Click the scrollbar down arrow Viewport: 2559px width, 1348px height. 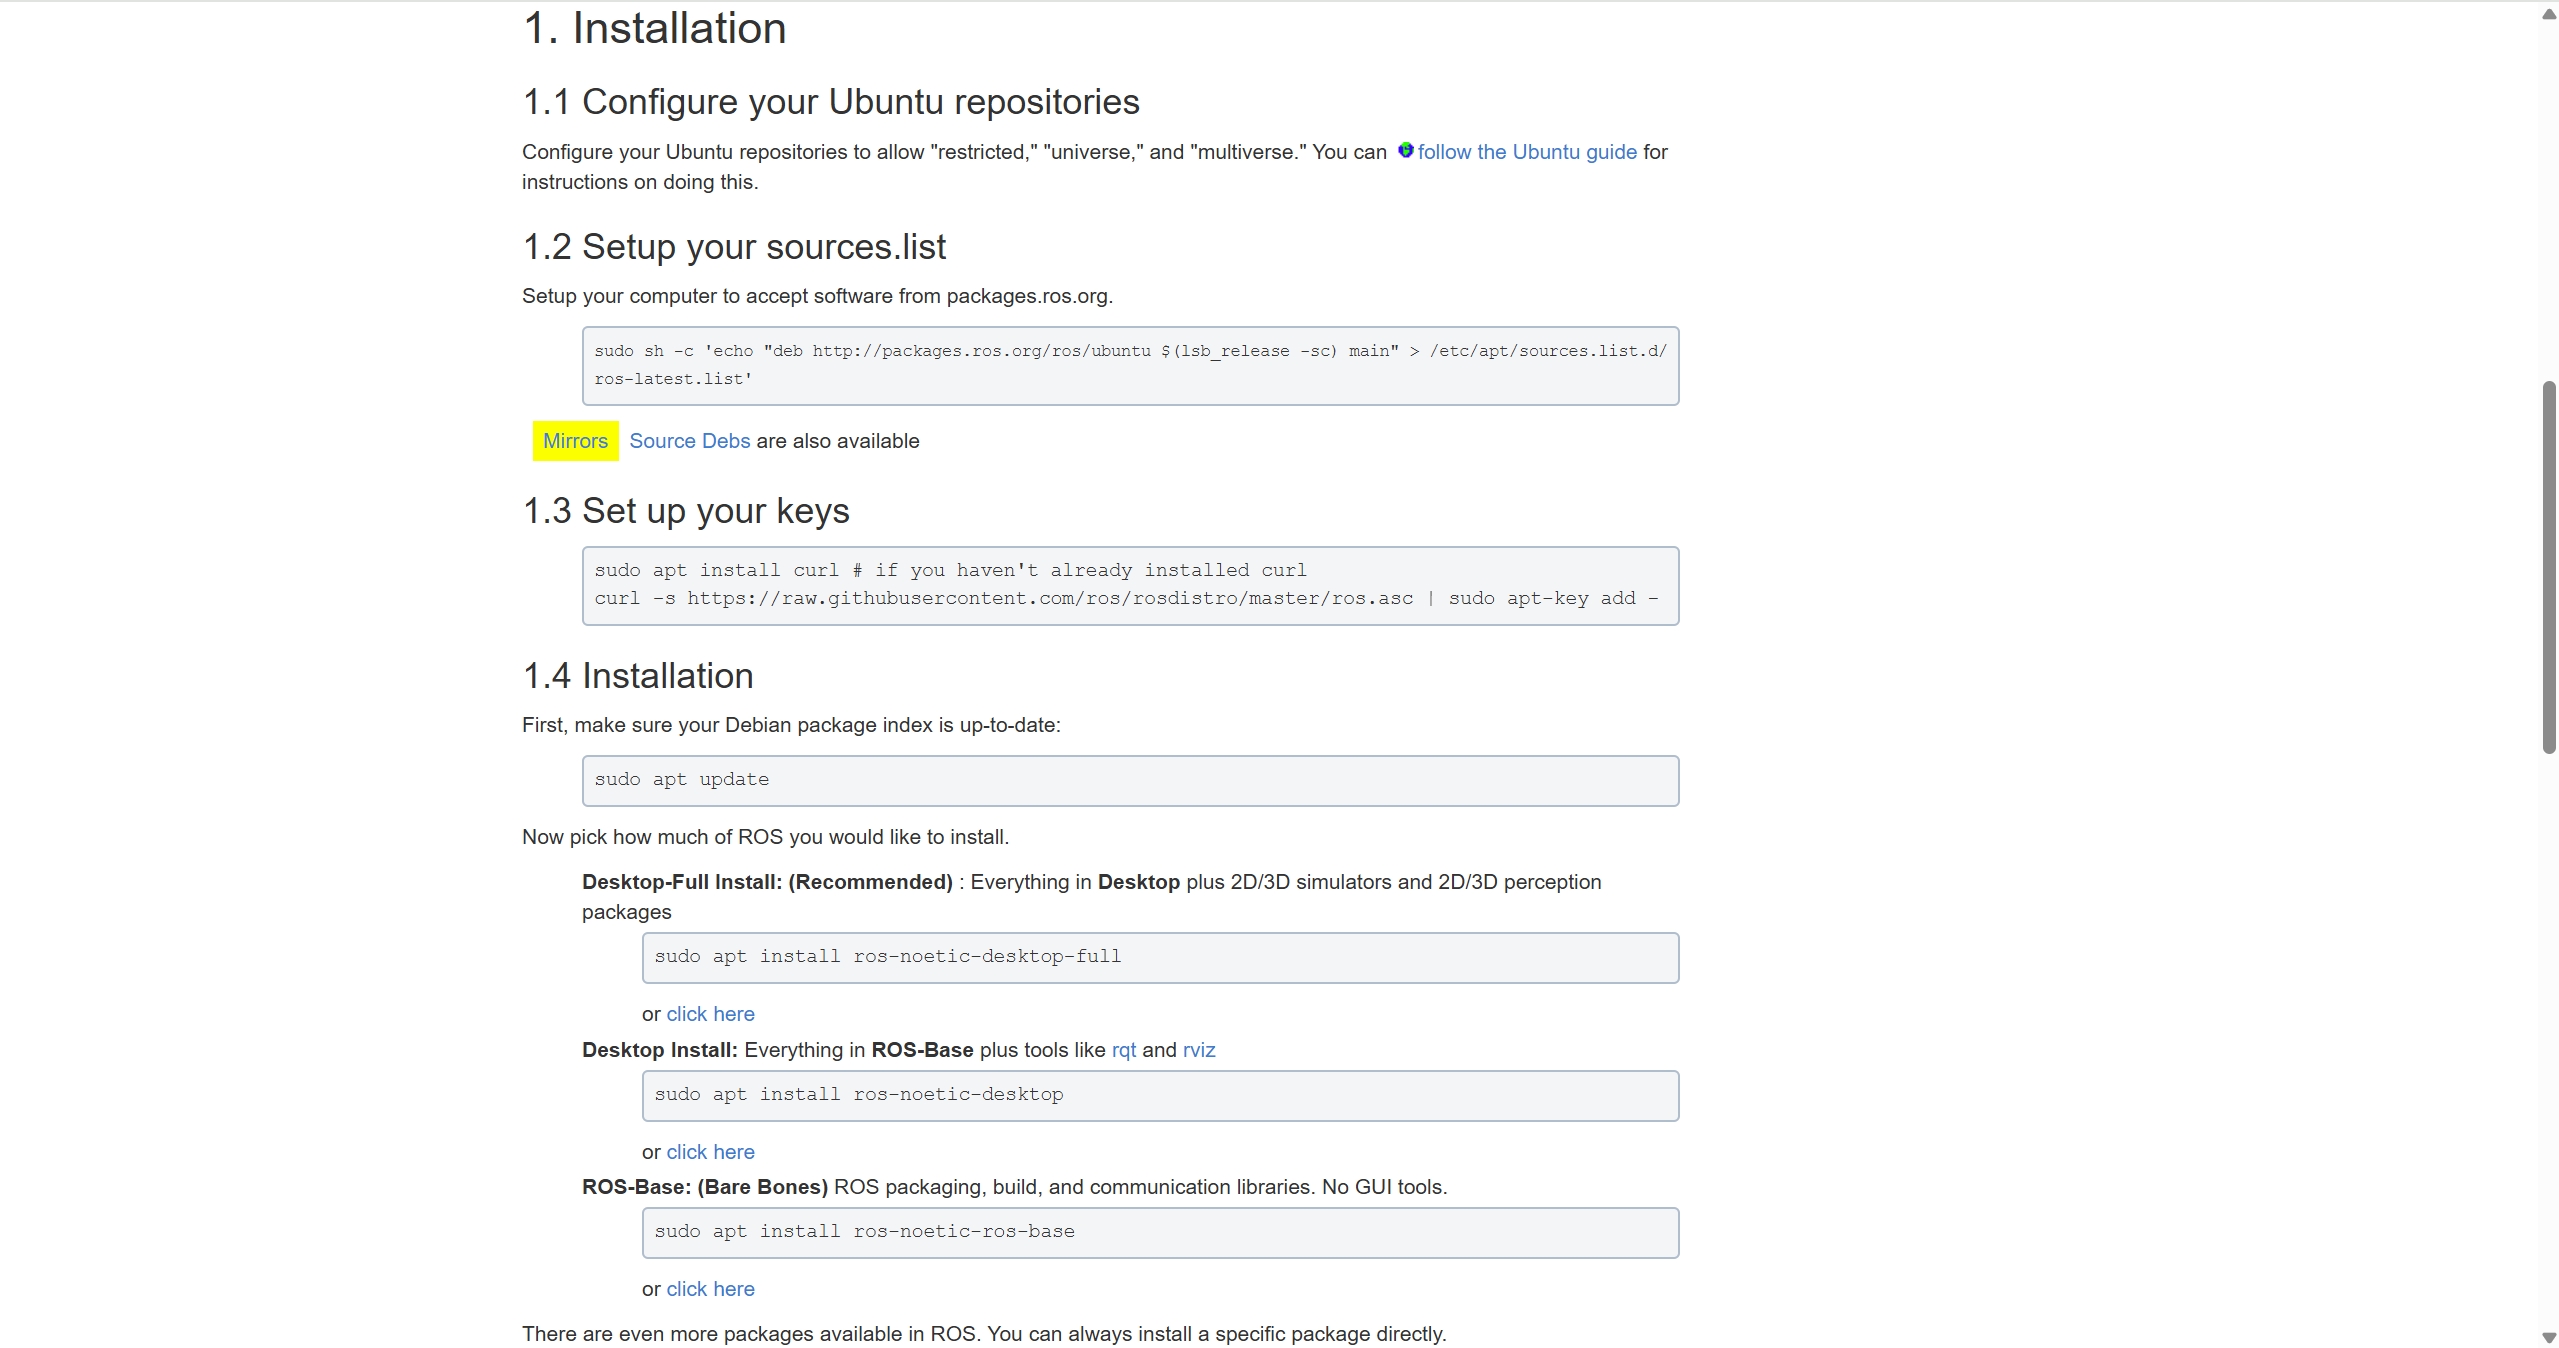click(2549, 1337)
